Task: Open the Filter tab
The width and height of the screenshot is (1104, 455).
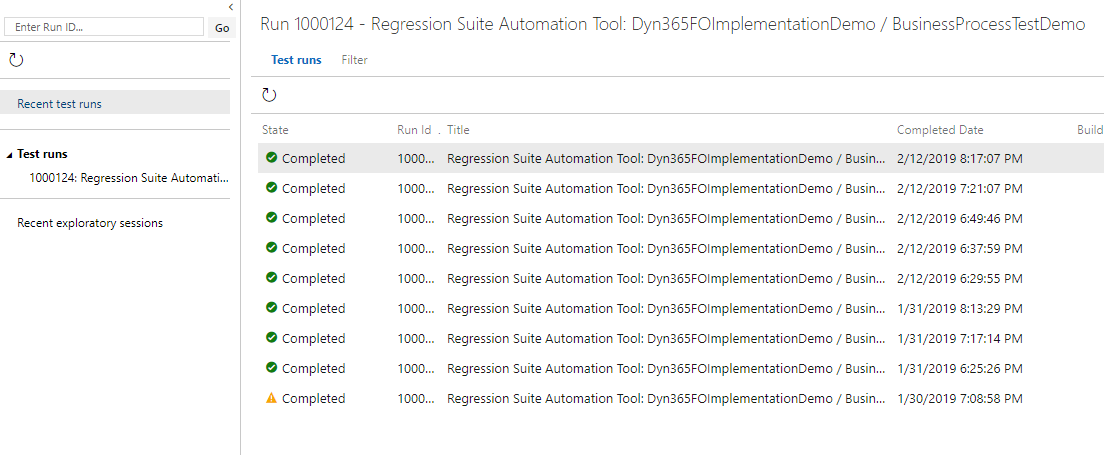Action: pyautogui.click(x=354, y=60)
